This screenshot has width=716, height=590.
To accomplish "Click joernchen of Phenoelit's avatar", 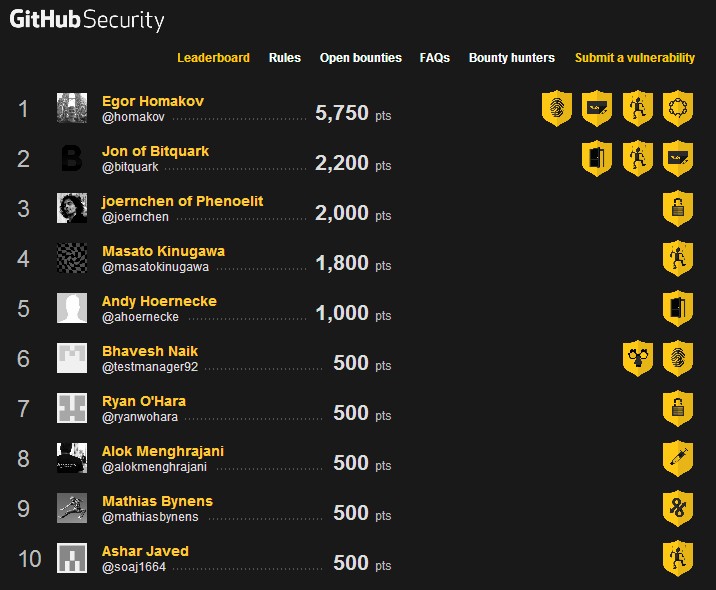I will 72,208.
